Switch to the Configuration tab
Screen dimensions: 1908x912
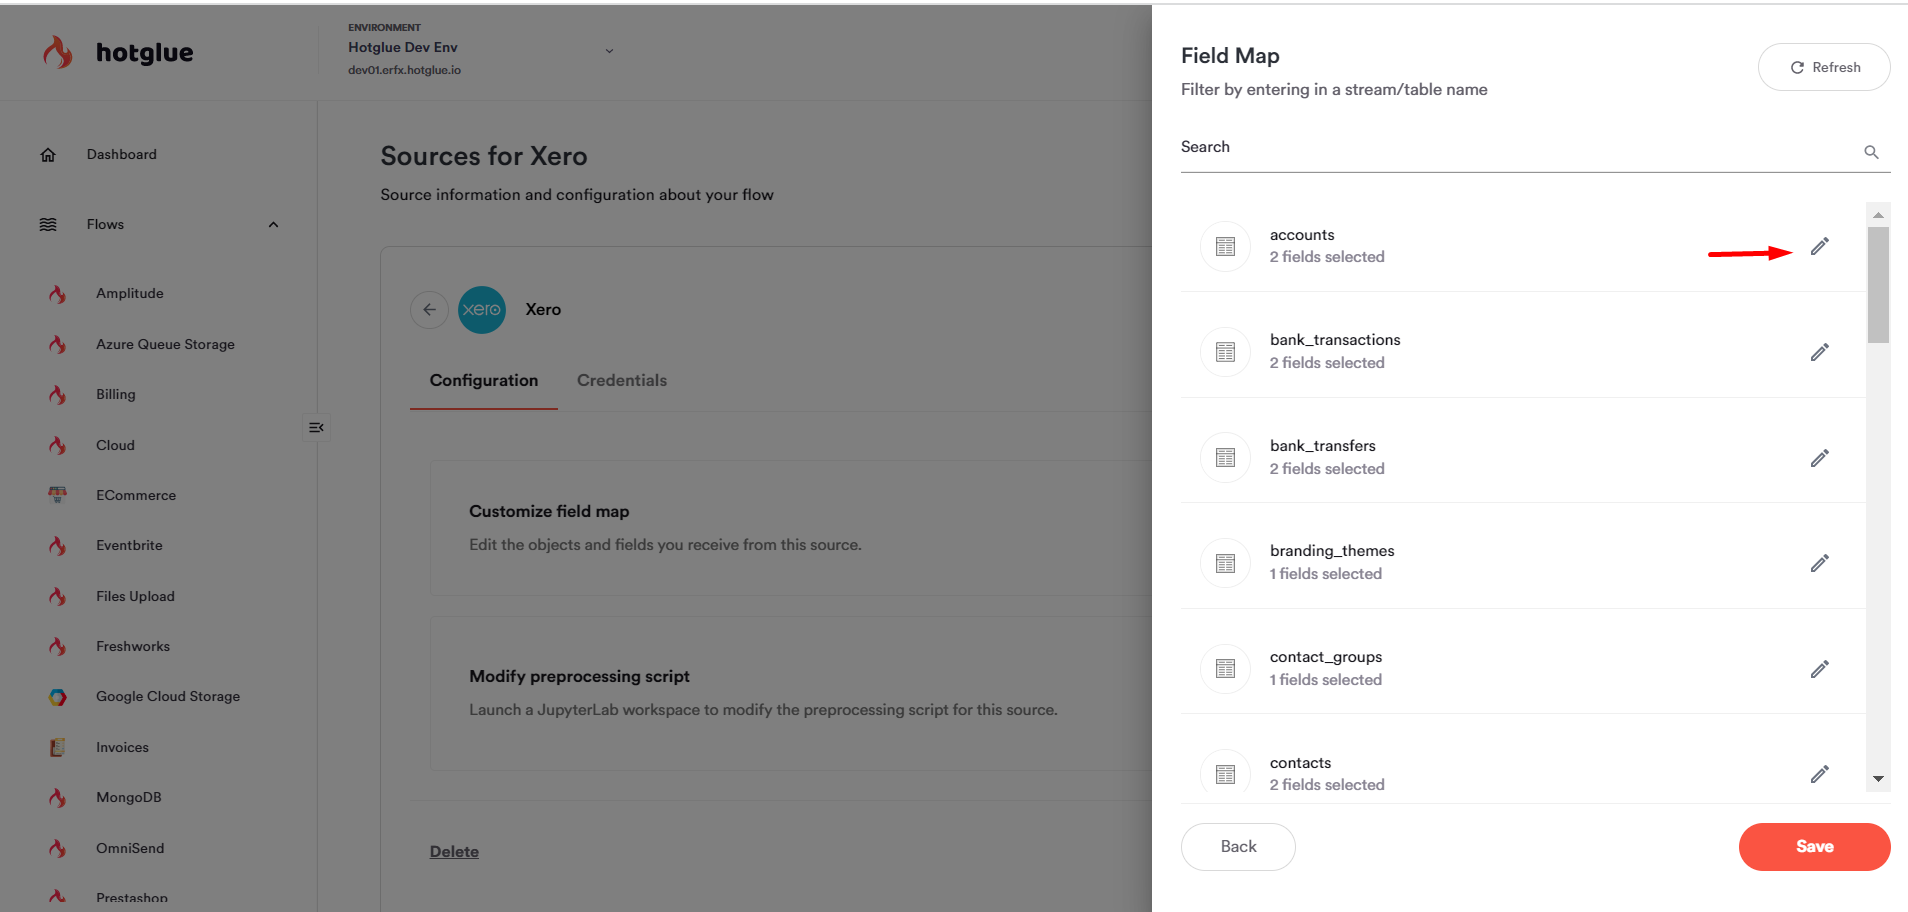point(484,380)
